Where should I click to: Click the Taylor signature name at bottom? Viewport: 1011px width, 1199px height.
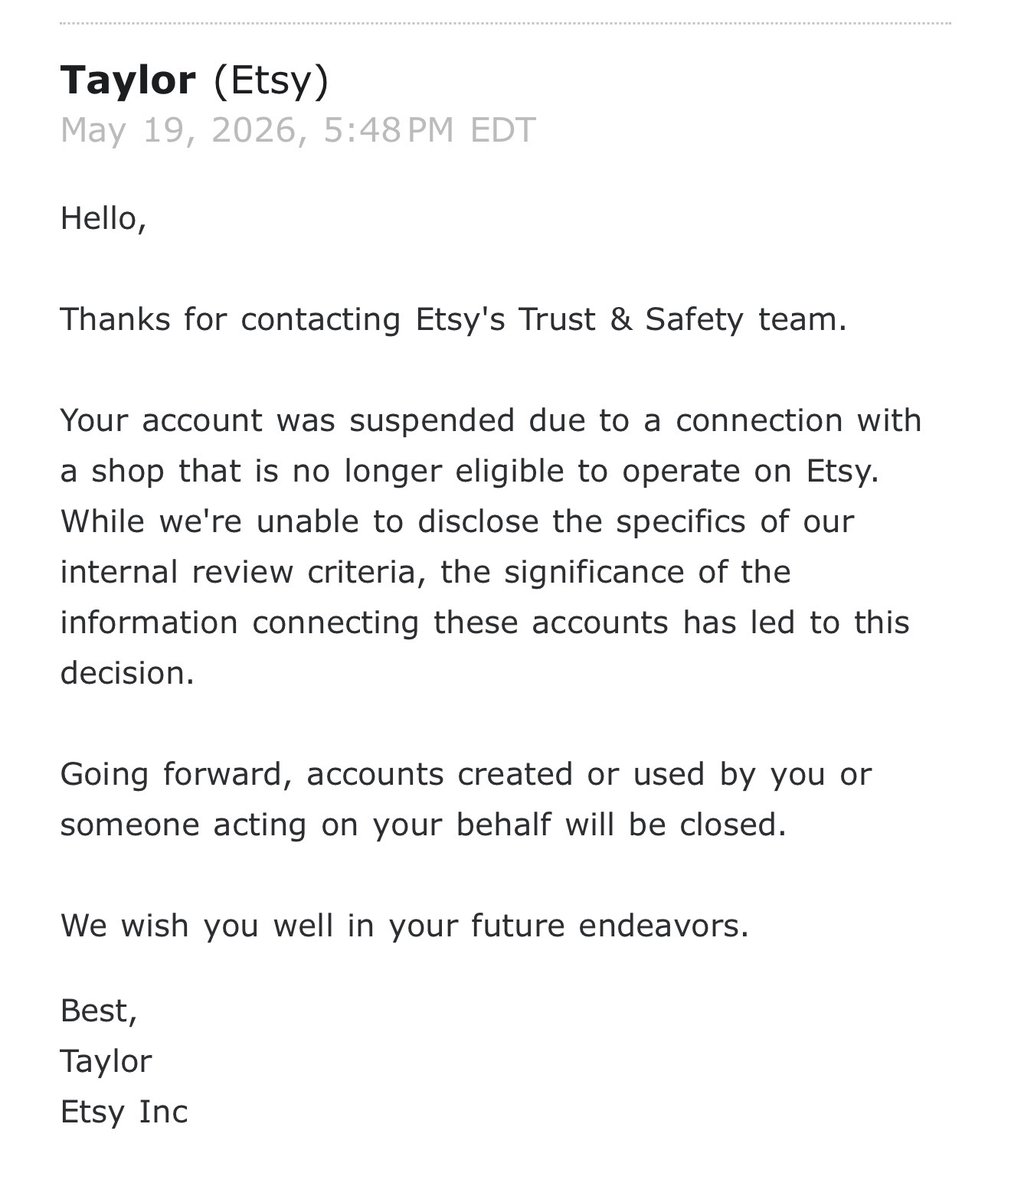point(106,1062)
